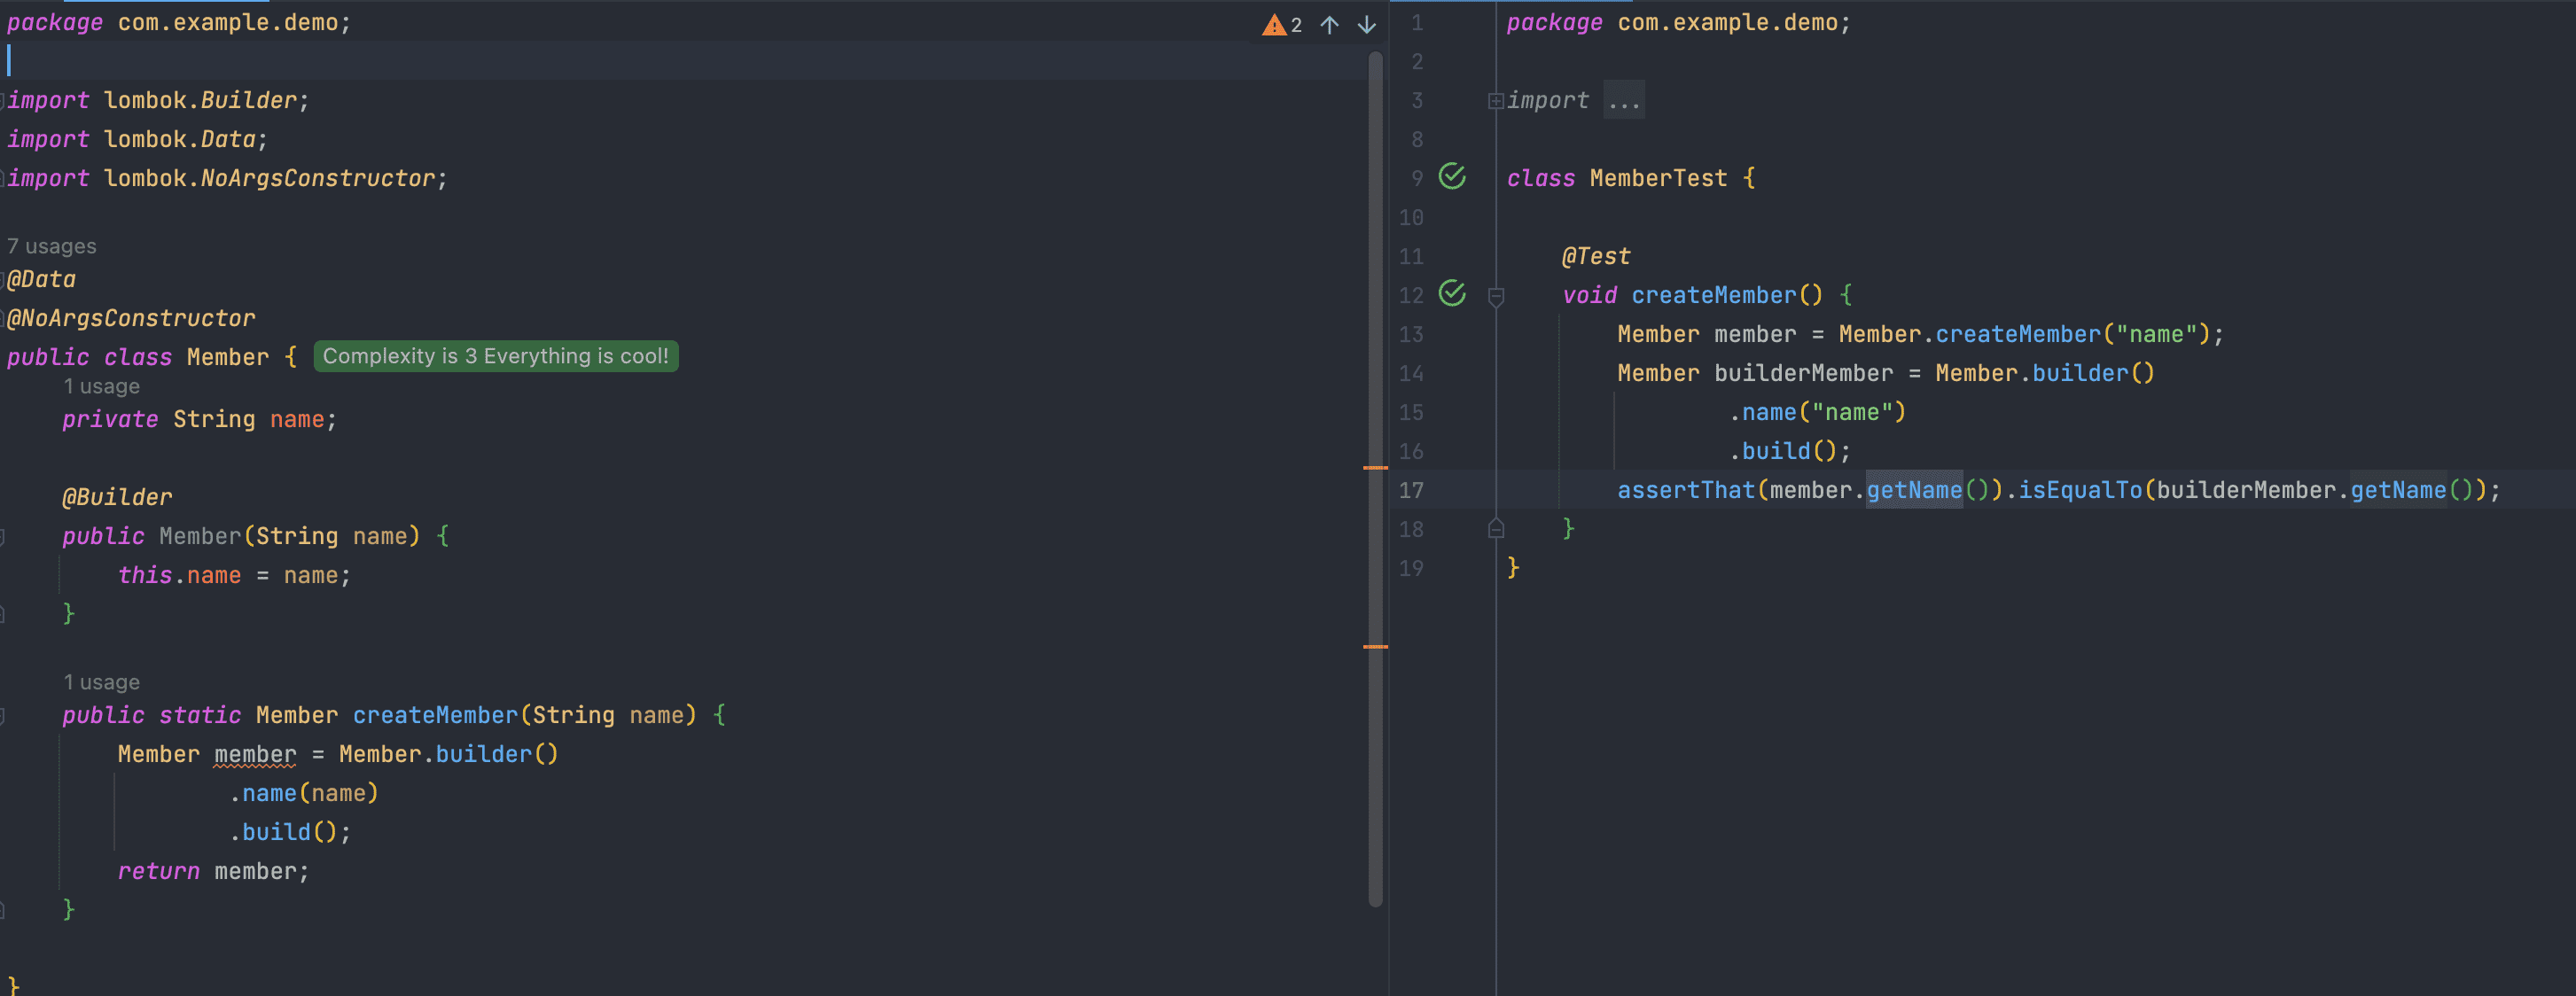Go to previous highlighted problem arrow

point(1329,25)
